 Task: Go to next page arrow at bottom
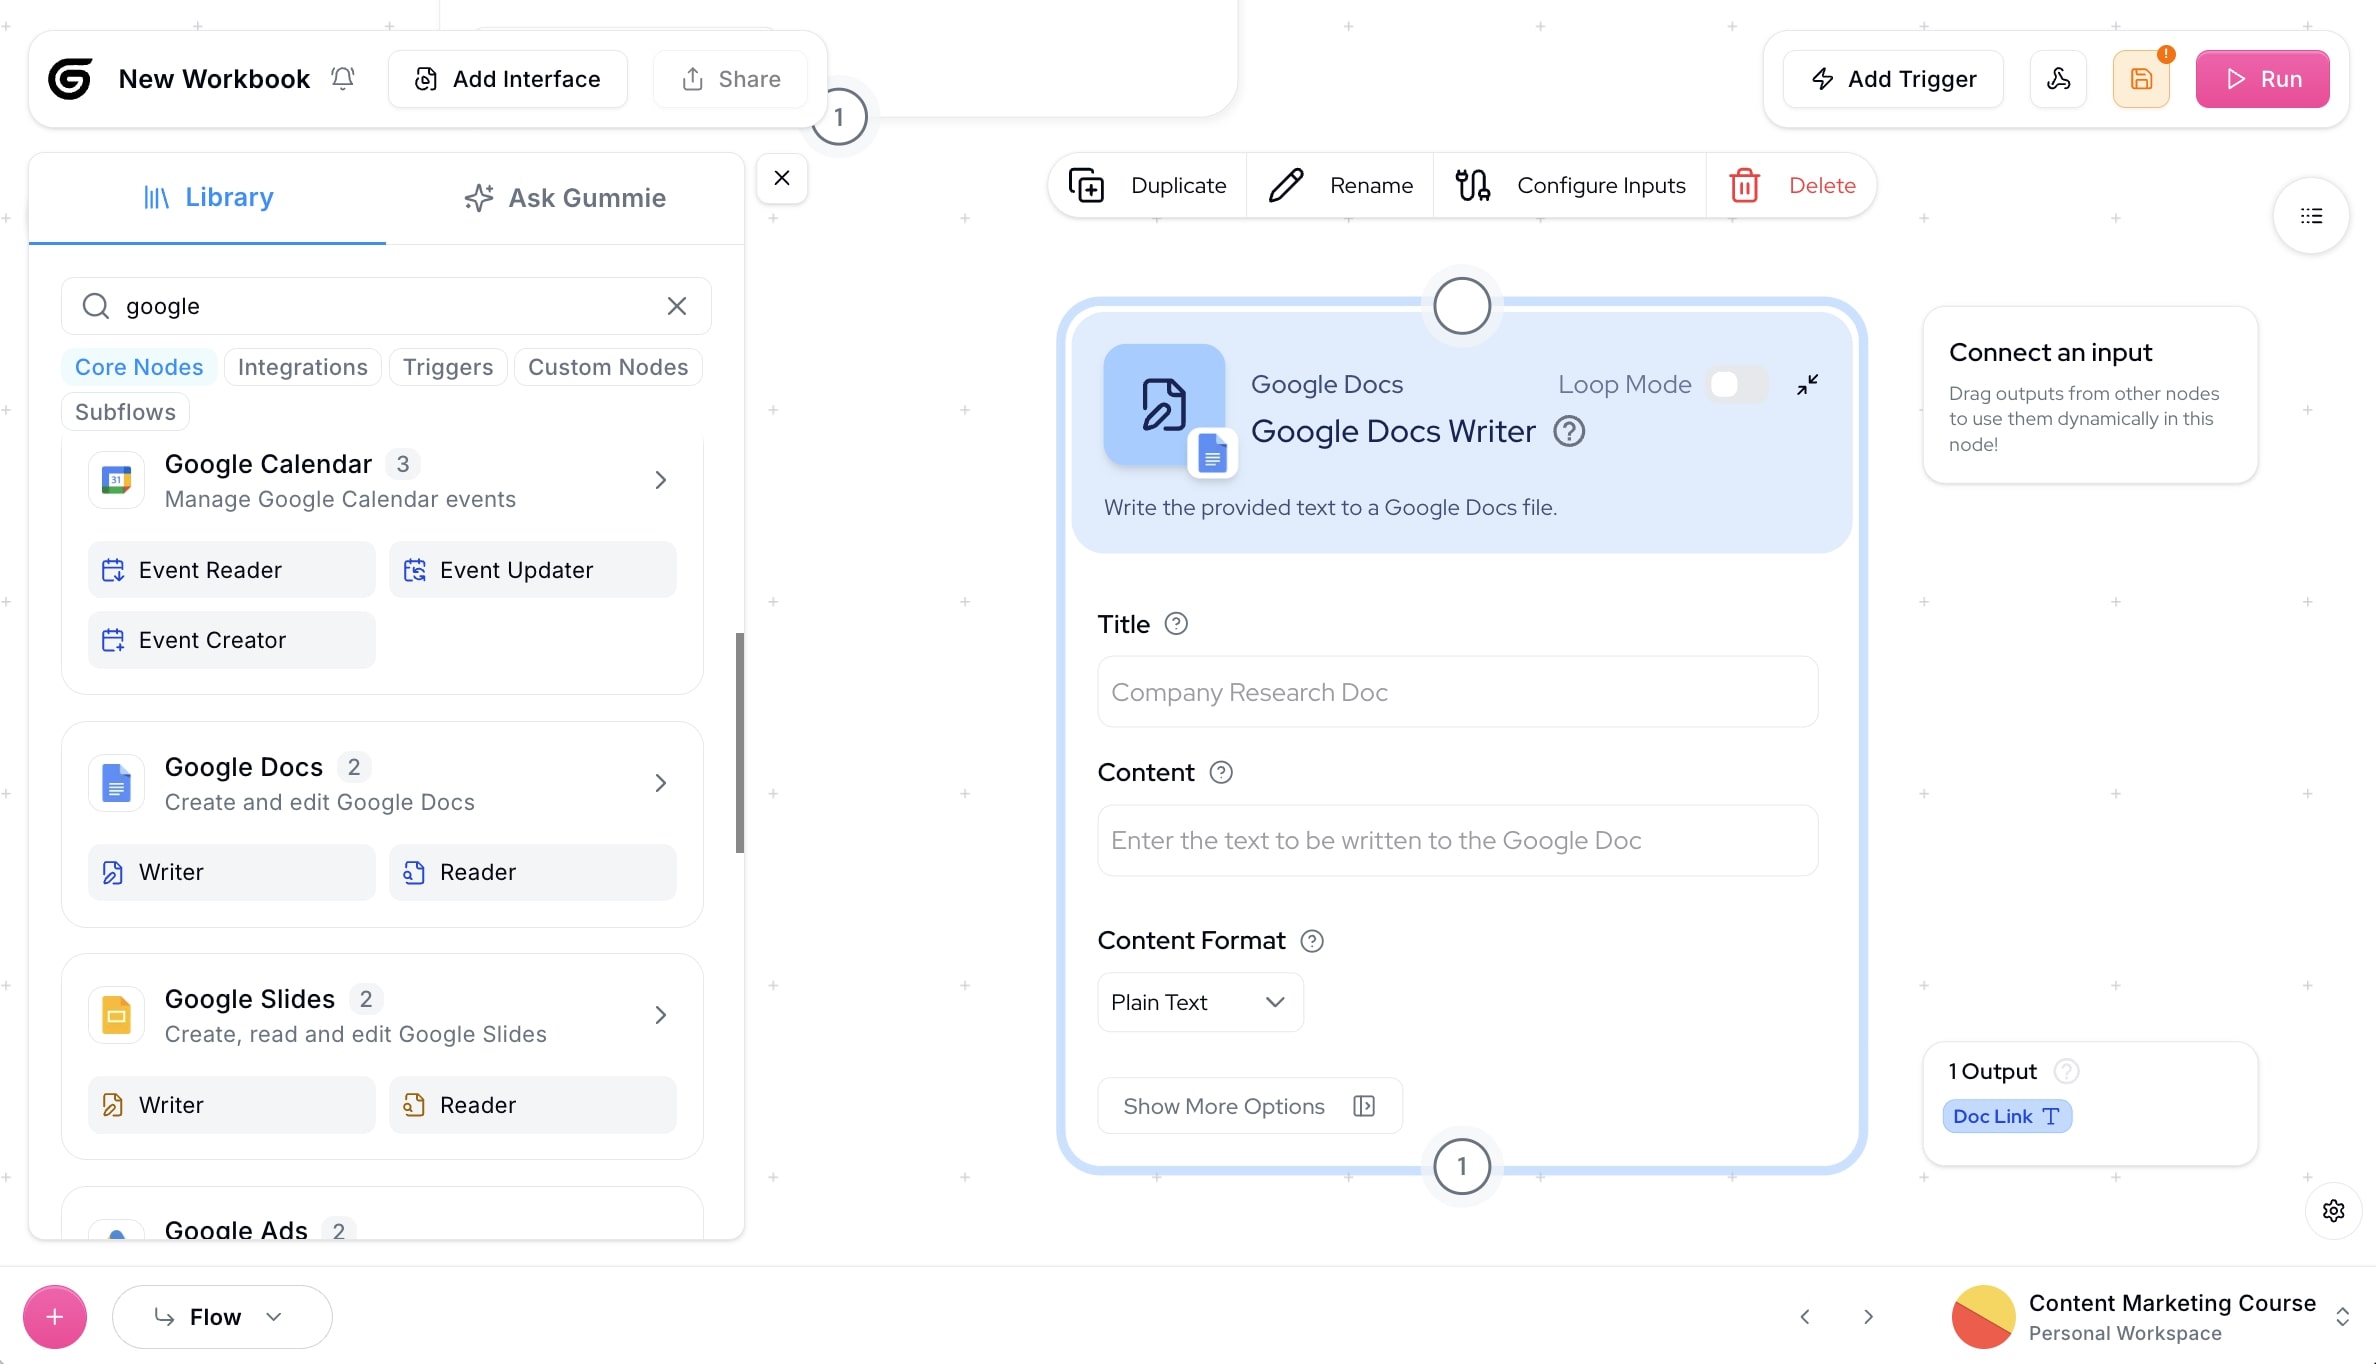pos(1868,1317)
